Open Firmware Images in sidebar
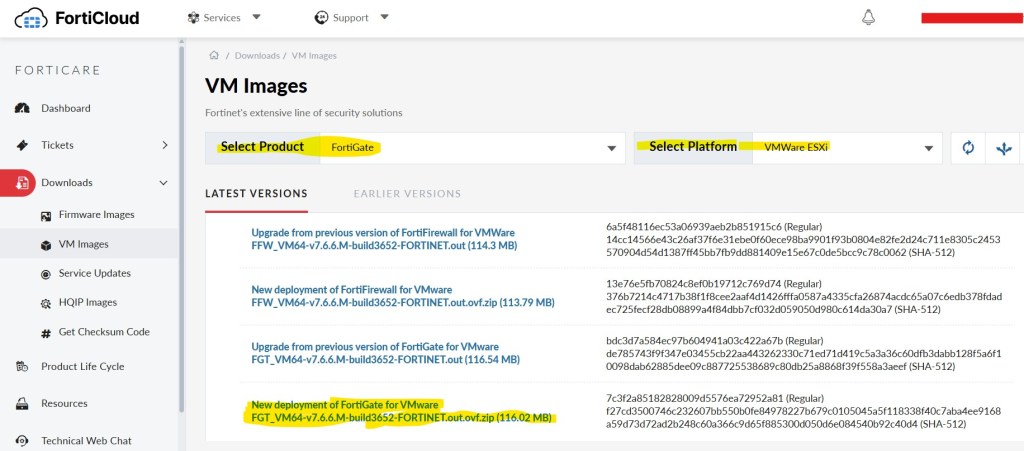Image resolution: width=1024 pixels, height=451 pixels. 96,215
